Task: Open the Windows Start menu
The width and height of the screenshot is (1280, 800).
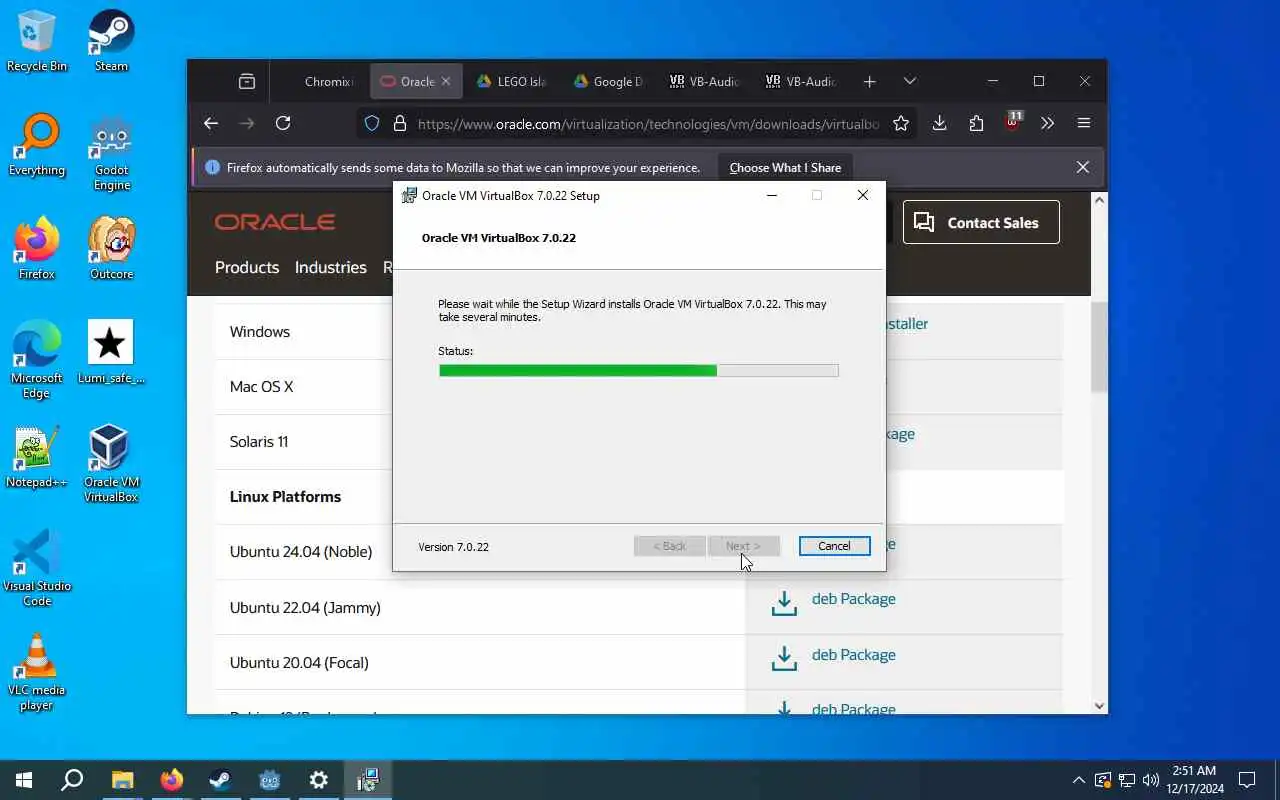Action: tap(24, 780)
